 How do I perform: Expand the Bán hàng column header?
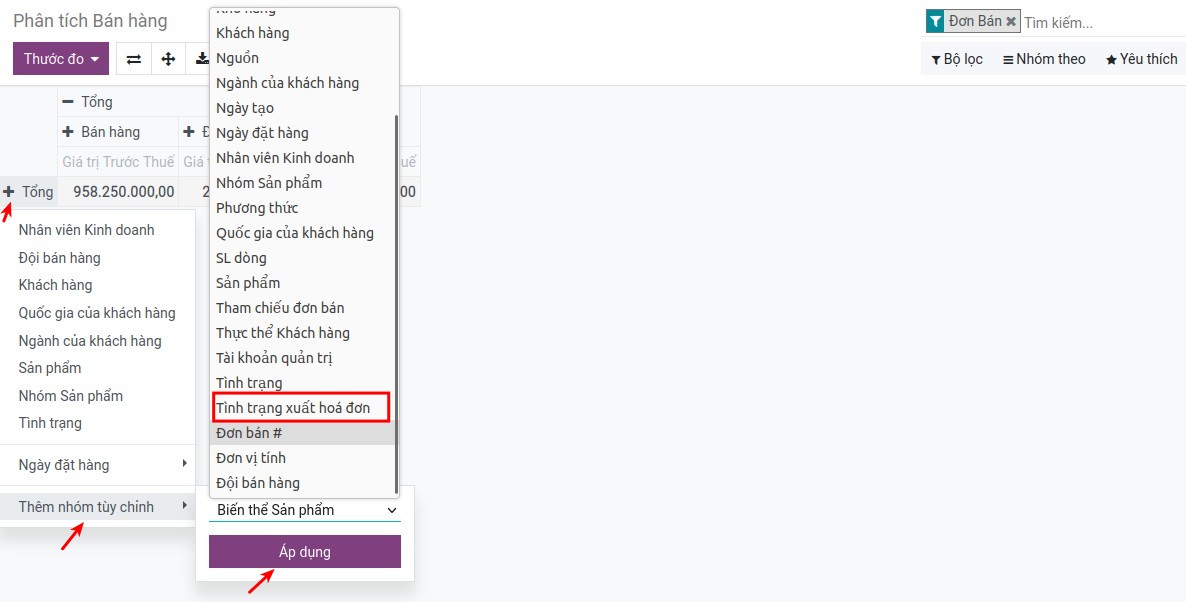coord(68,132)
